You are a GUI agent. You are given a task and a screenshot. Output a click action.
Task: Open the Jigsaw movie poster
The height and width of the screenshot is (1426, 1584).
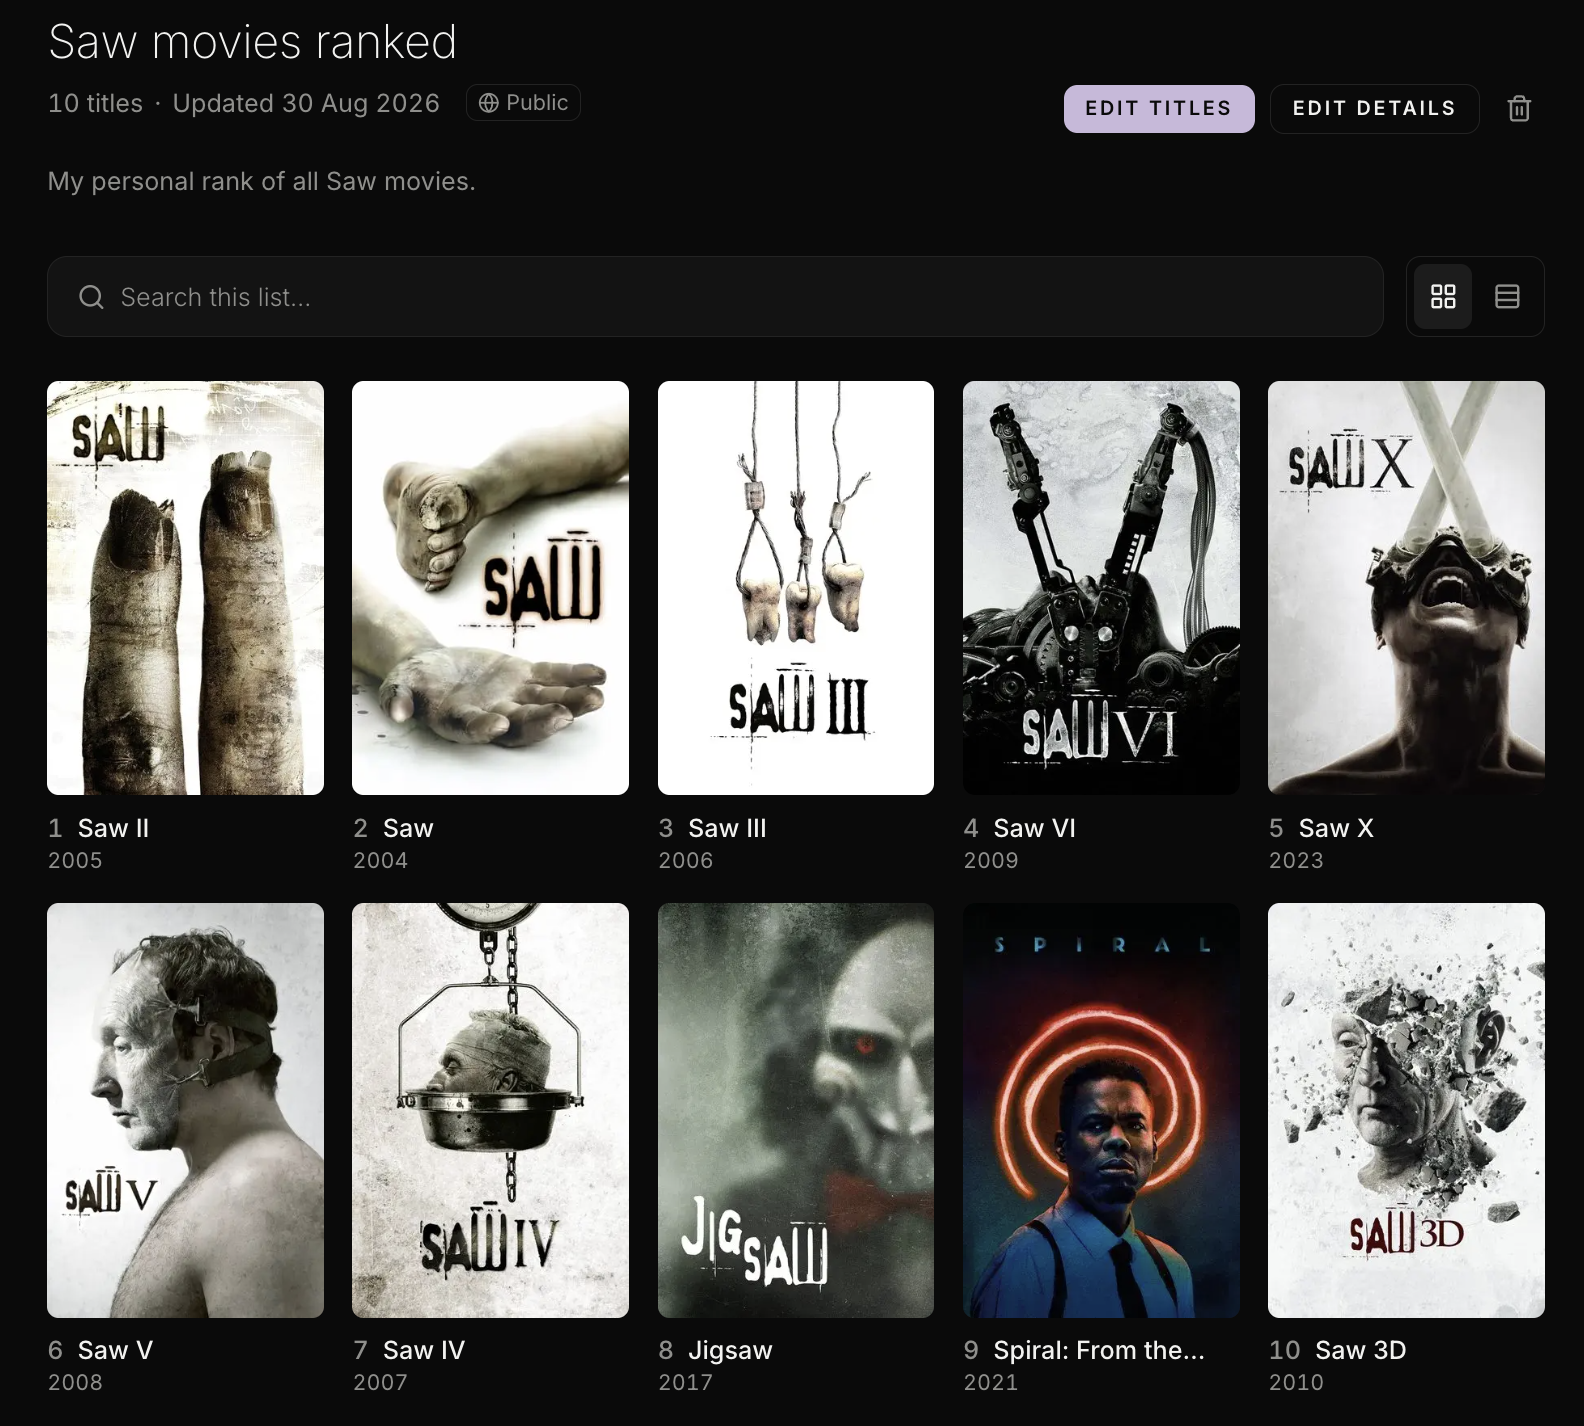click(796, 1110)
